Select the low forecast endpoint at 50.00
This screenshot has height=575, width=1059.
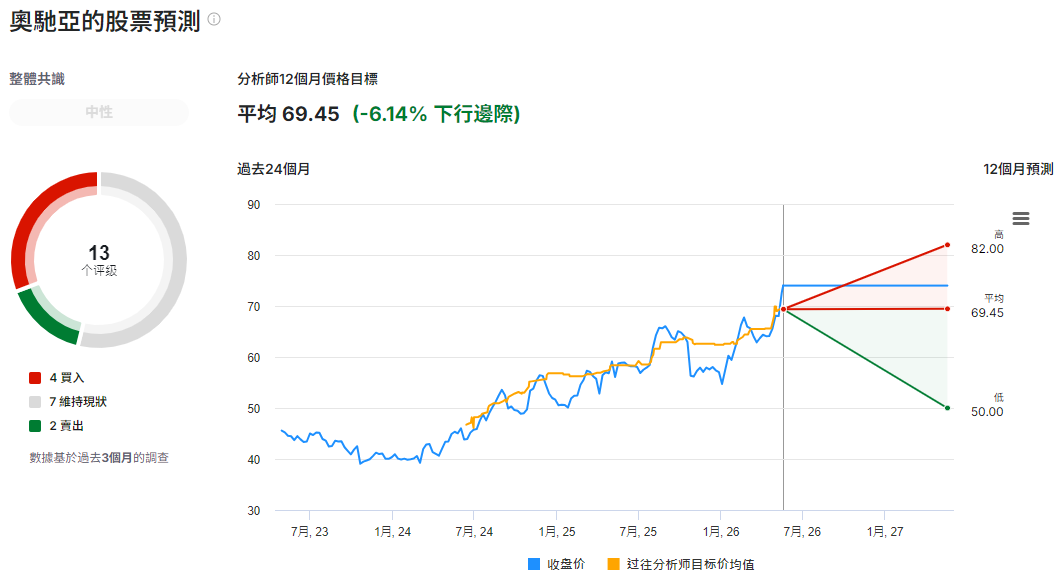pyautogui.click(x=948, y=408)
